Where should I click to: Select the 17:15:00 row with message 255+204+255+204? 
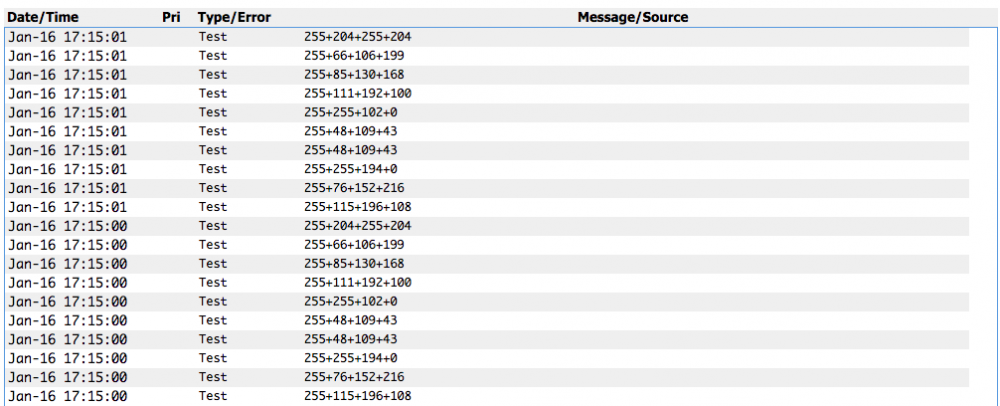pyautogui.click(x=357, y=226)
